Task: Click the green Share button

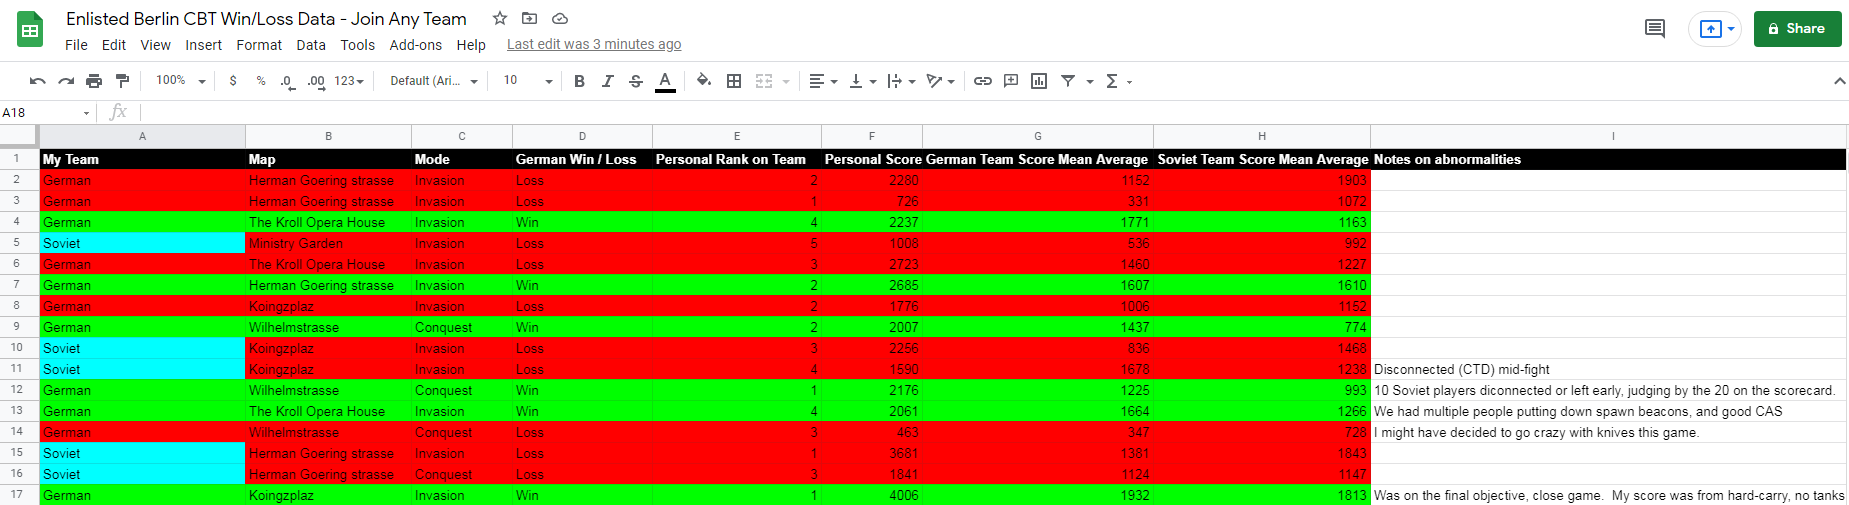Action: point(1797,29)
